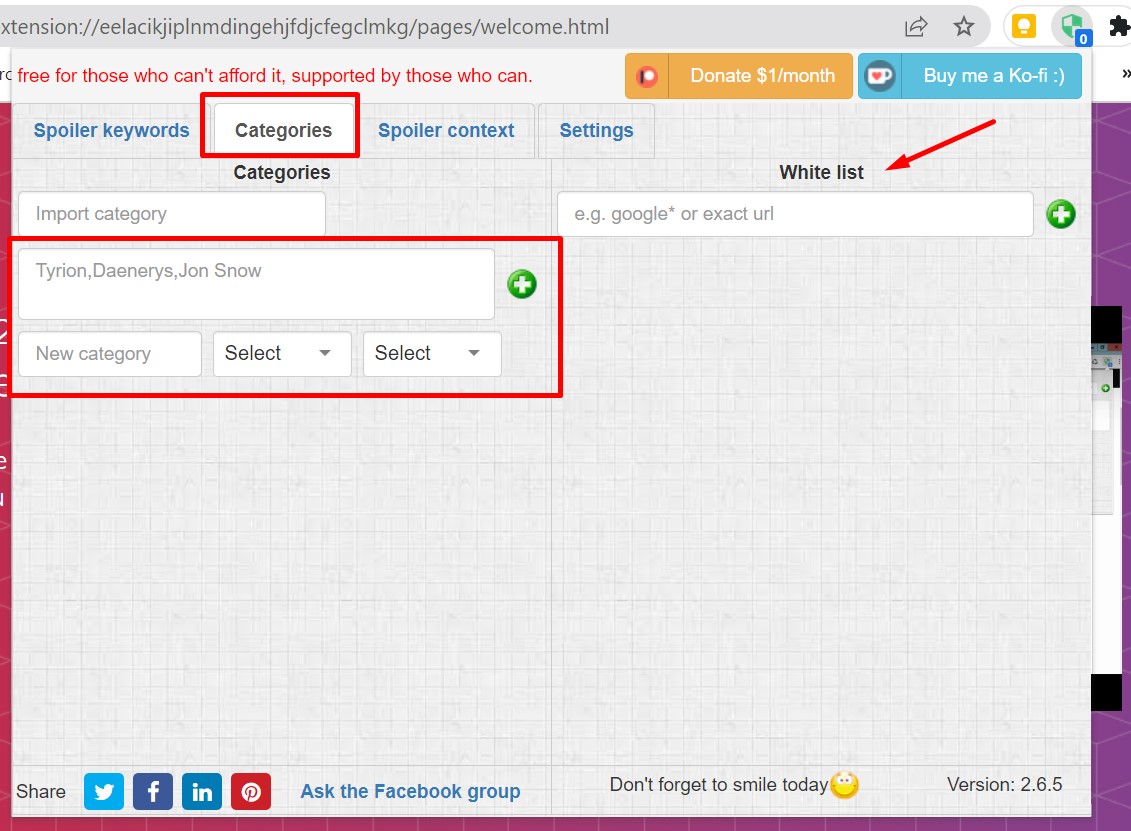
Task: Add new category with green plus
Action: [x=522, y=284]
